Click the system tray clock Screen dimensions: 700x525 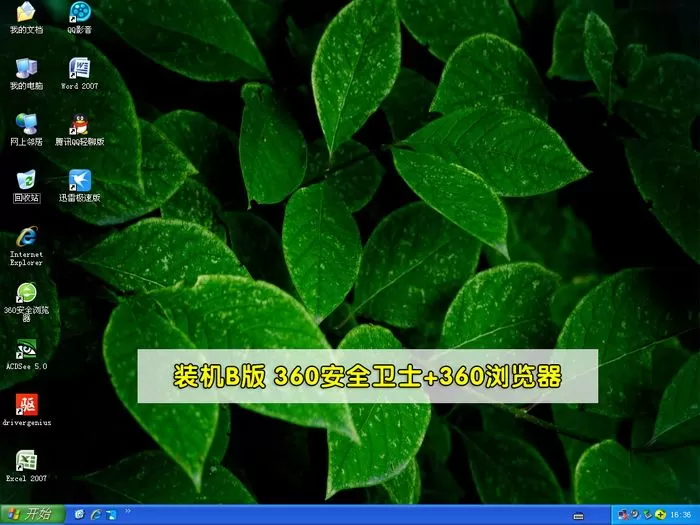point(679,514)
